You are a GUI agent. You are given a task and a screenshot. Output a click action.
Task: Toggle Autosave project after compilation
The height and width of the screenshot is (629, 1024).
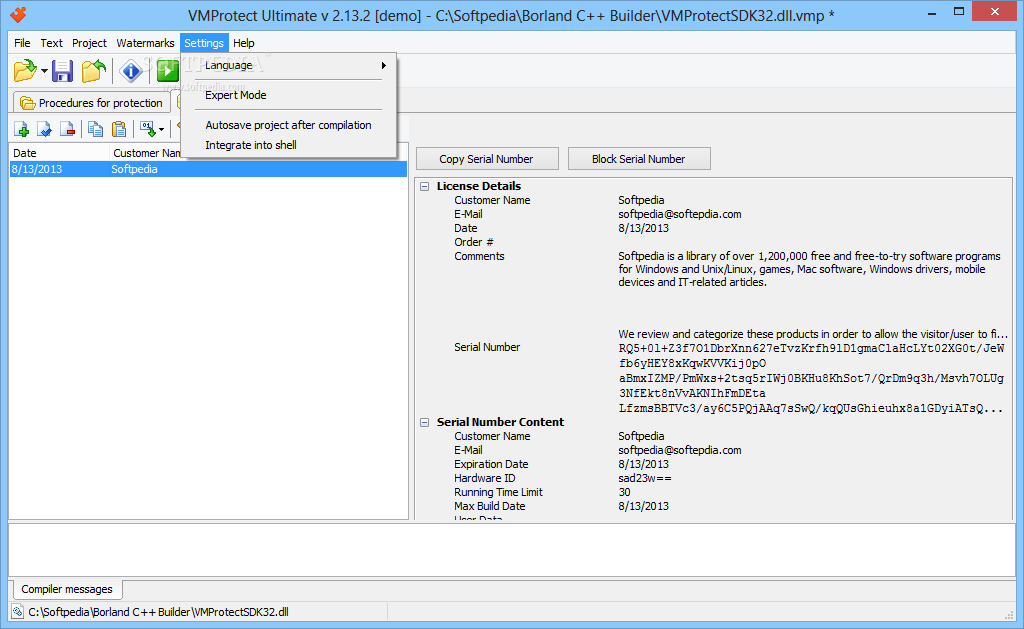tap(289, 125)
